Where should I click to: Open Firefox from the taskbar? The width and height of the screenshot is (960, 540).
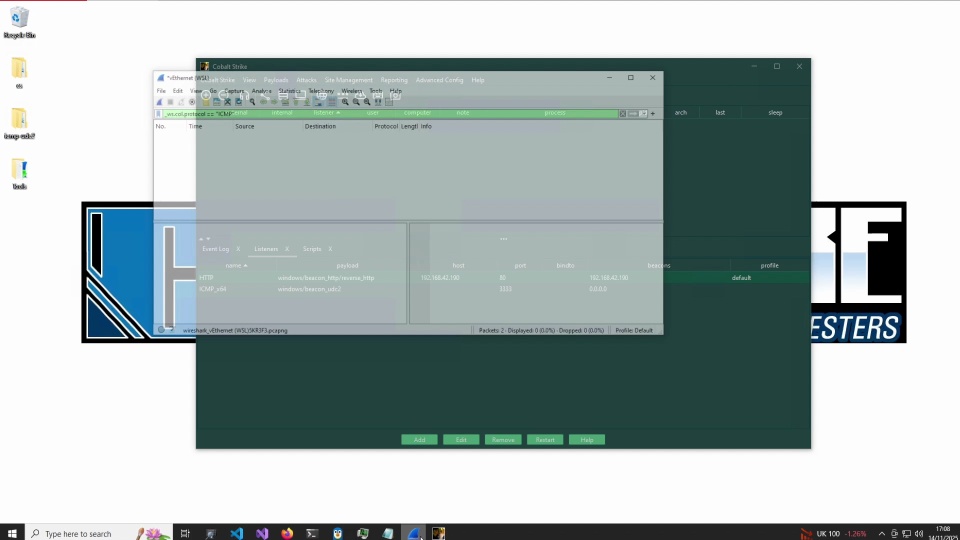(287, 533)
